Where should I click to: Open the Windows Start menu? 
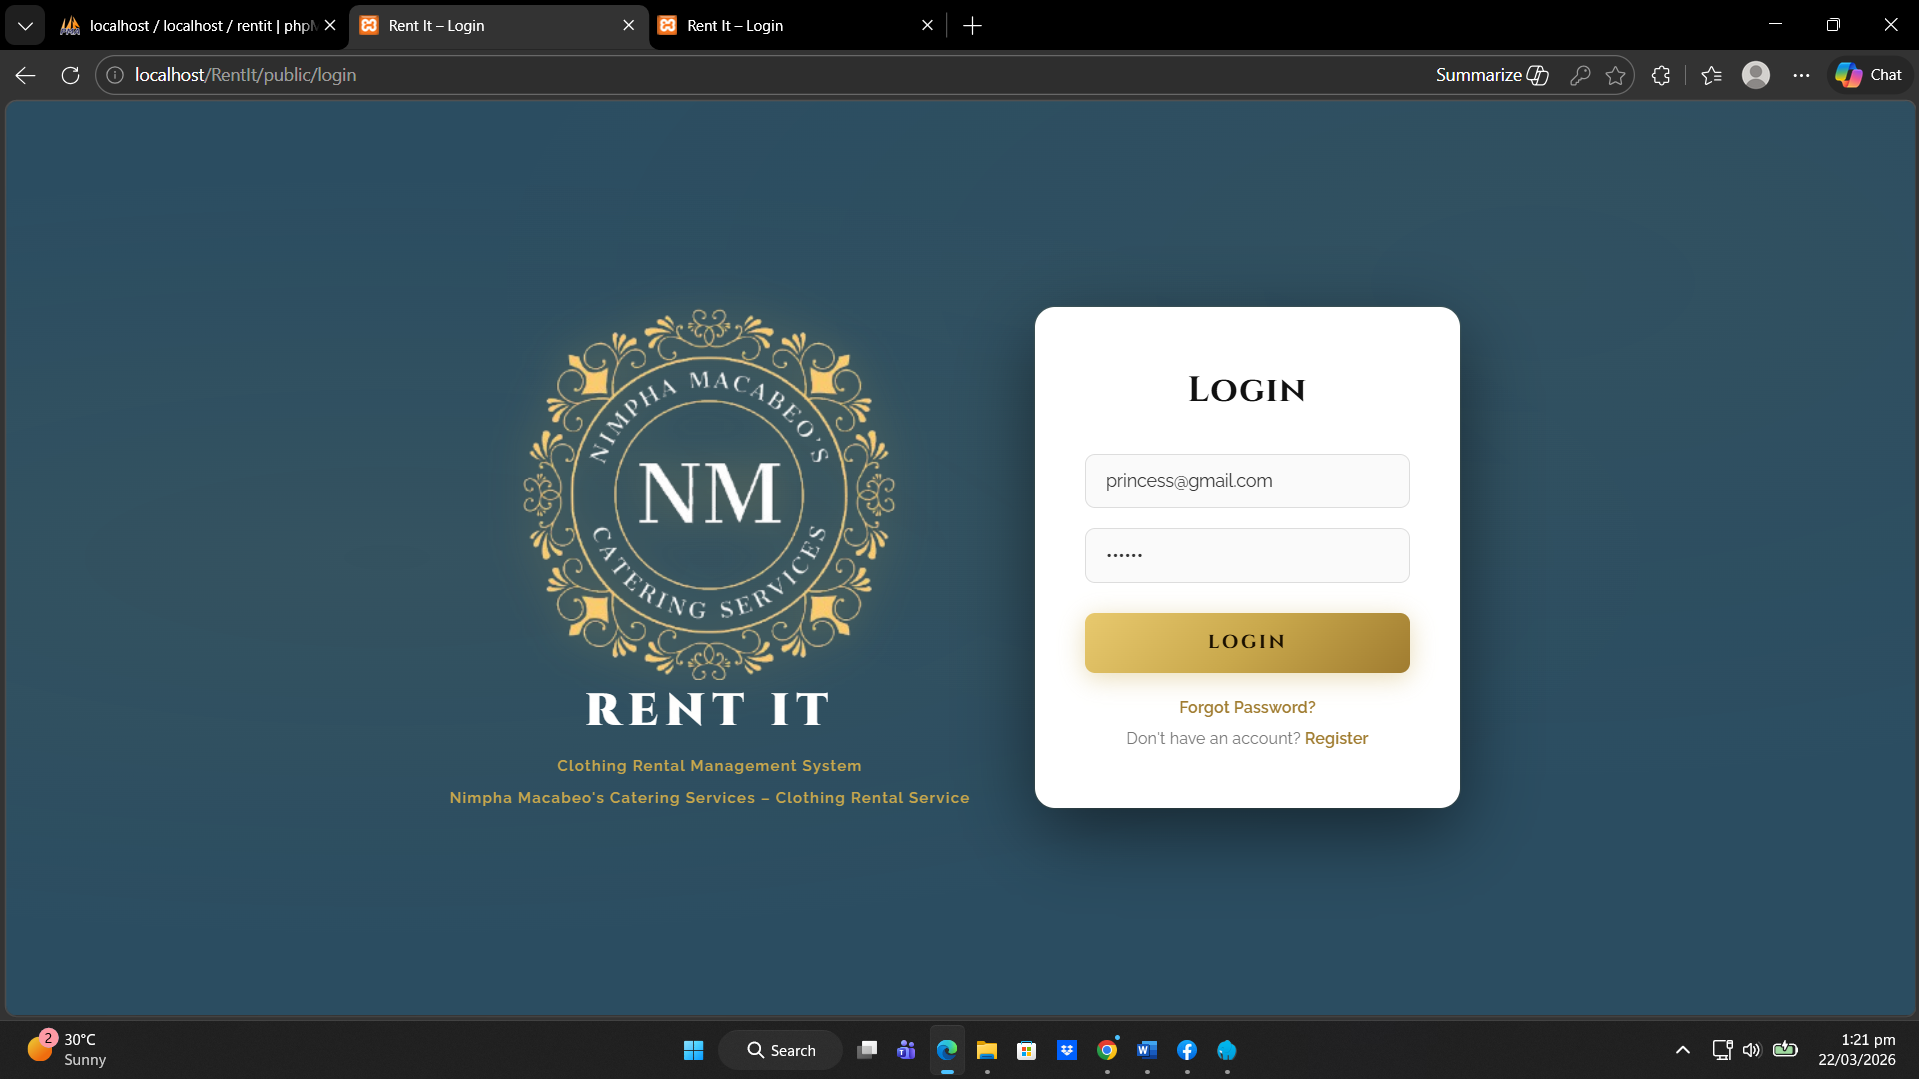(693, 1050)
